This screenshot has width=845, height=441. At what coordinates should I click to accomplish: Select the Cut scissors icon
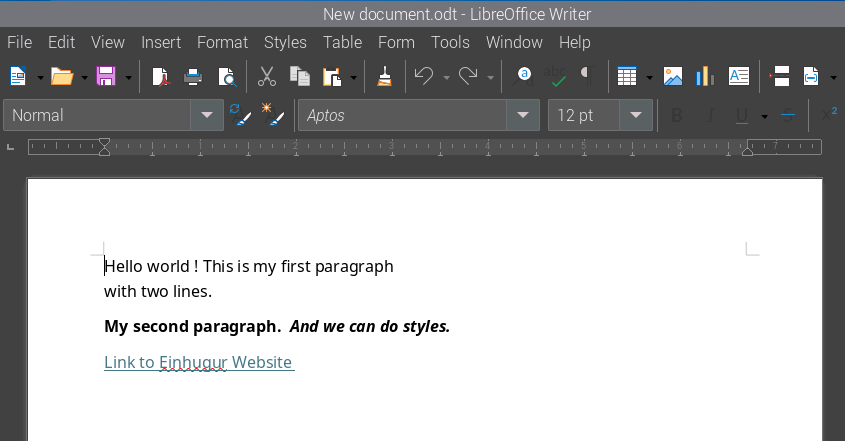coord(267,76)
